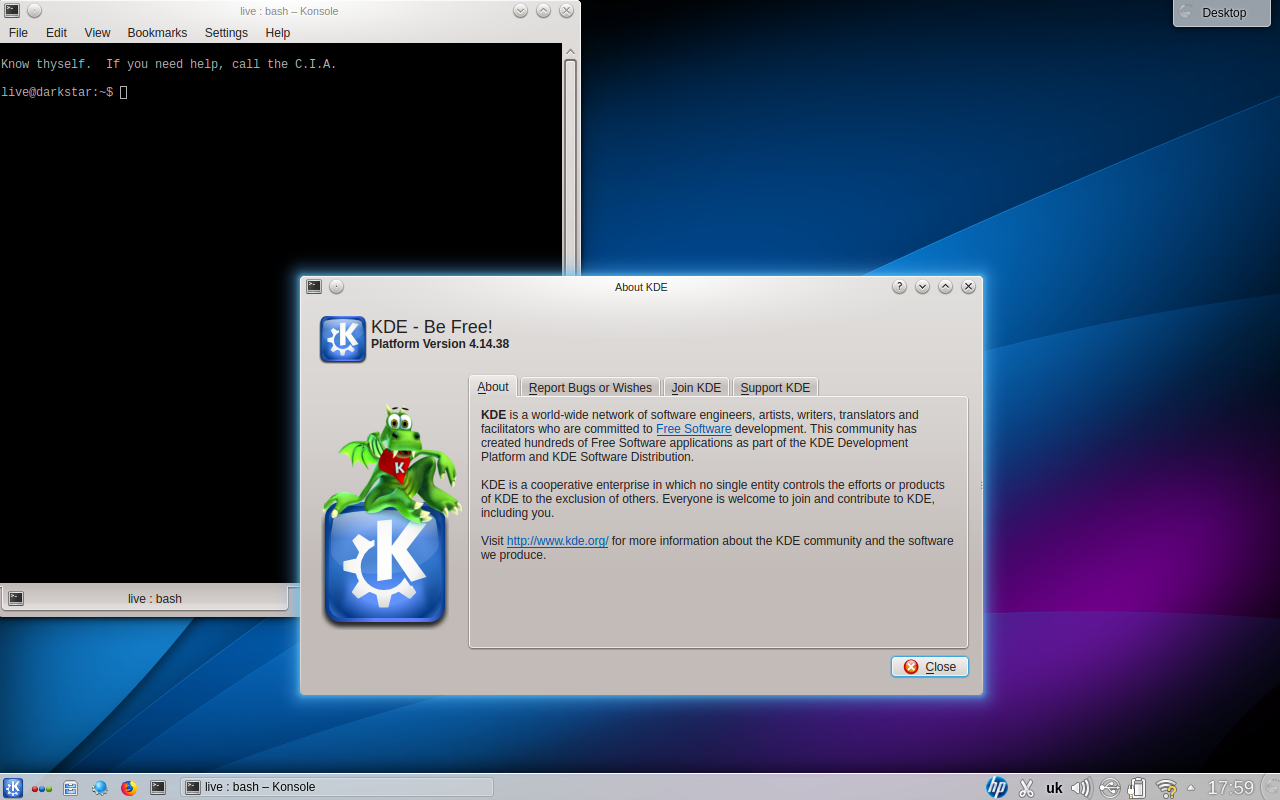
Task: Click the Close button in About KDE
Action: [x=930, y=667]
